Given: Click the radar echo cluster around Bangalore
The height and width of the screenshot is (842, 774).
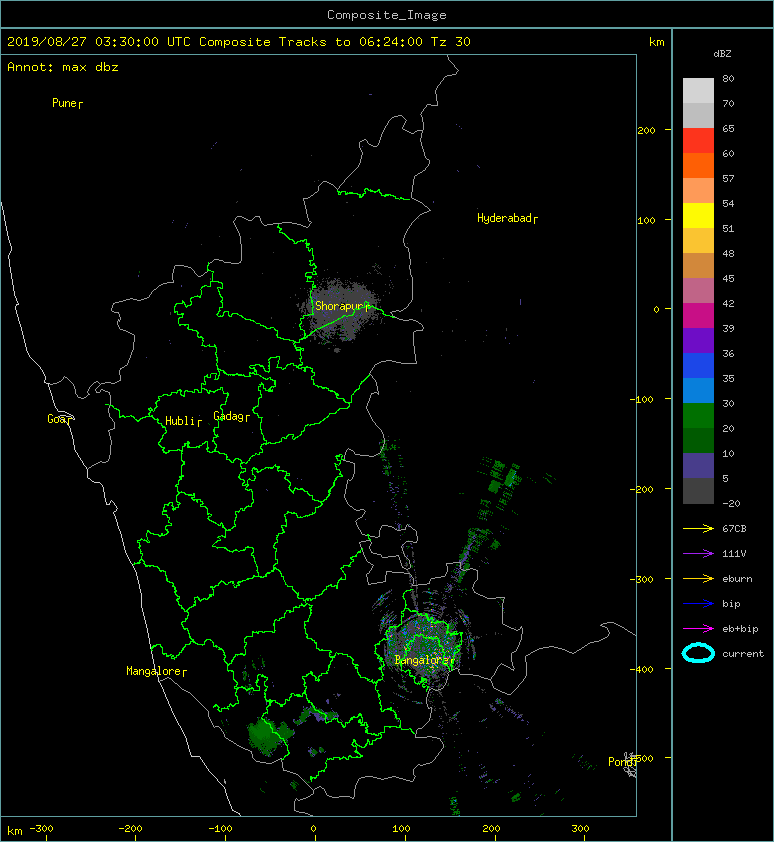Looking at the screenshot, I should [424, 647].
